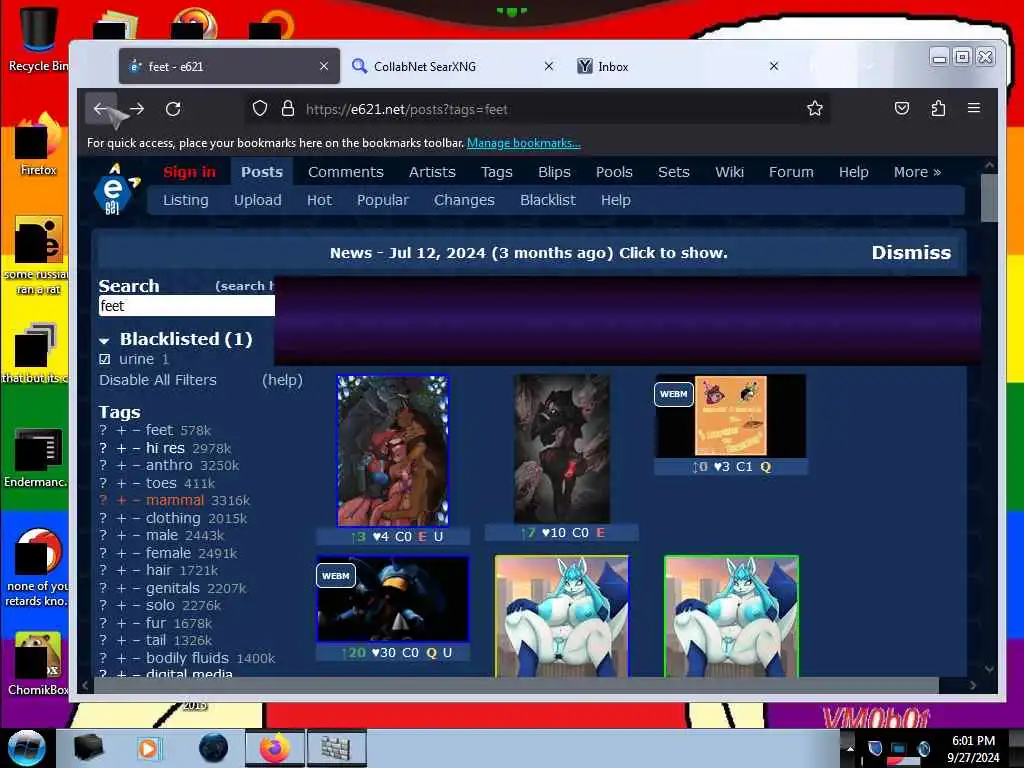Click the Firefox taskbar button

pos(275,748)
